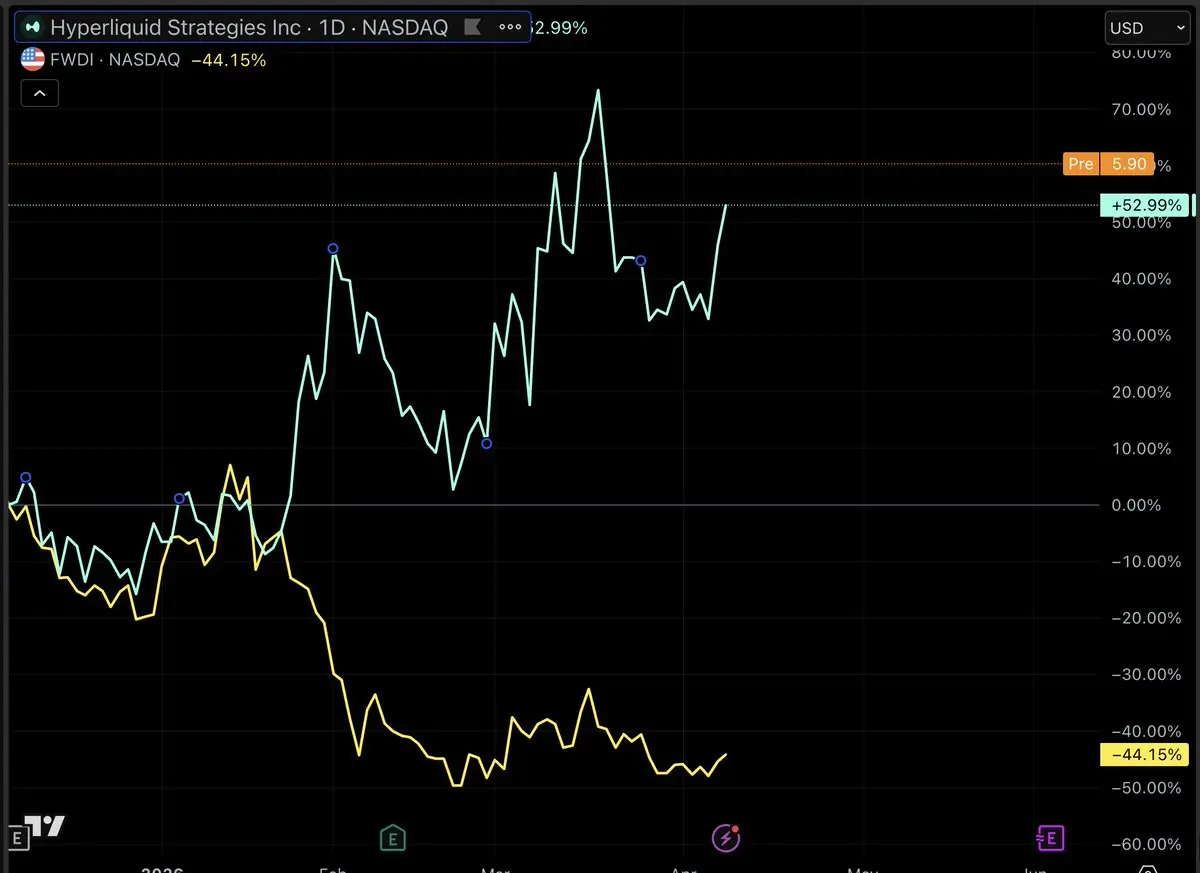The width and height of the screenshot is (1200, 873).
Task: Open the green earnings E marker
Action: pos(393,838)
